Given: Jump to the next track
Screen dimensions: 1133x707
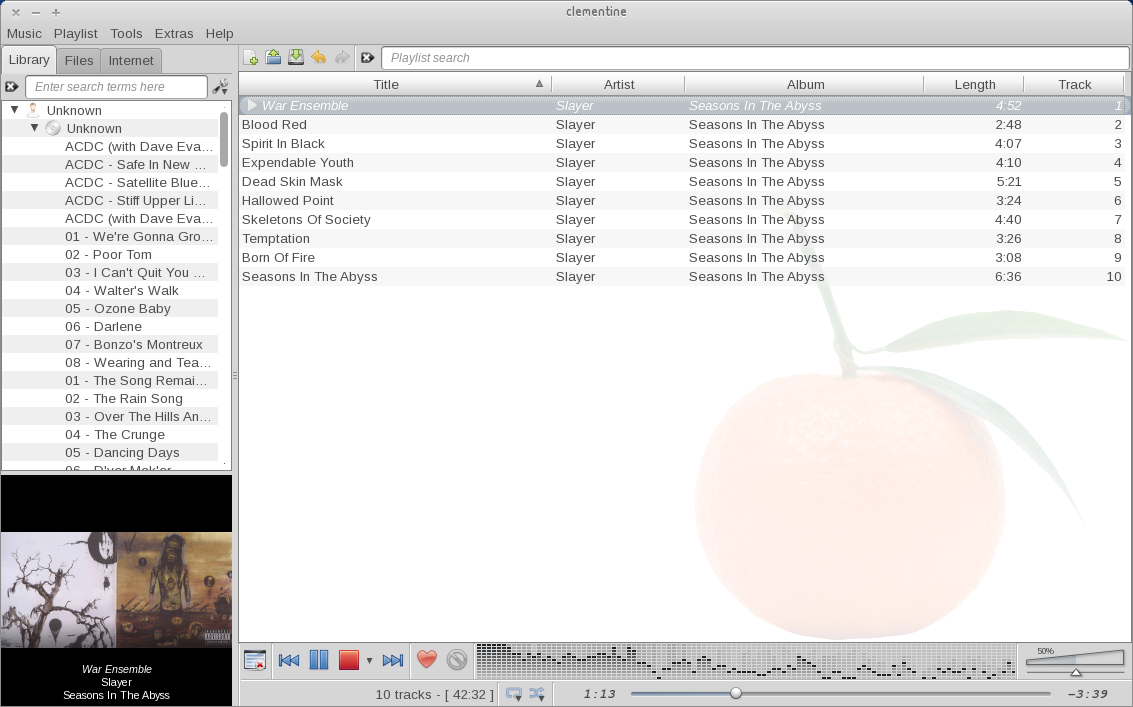Looking at the screenshot, I should 393,660.
